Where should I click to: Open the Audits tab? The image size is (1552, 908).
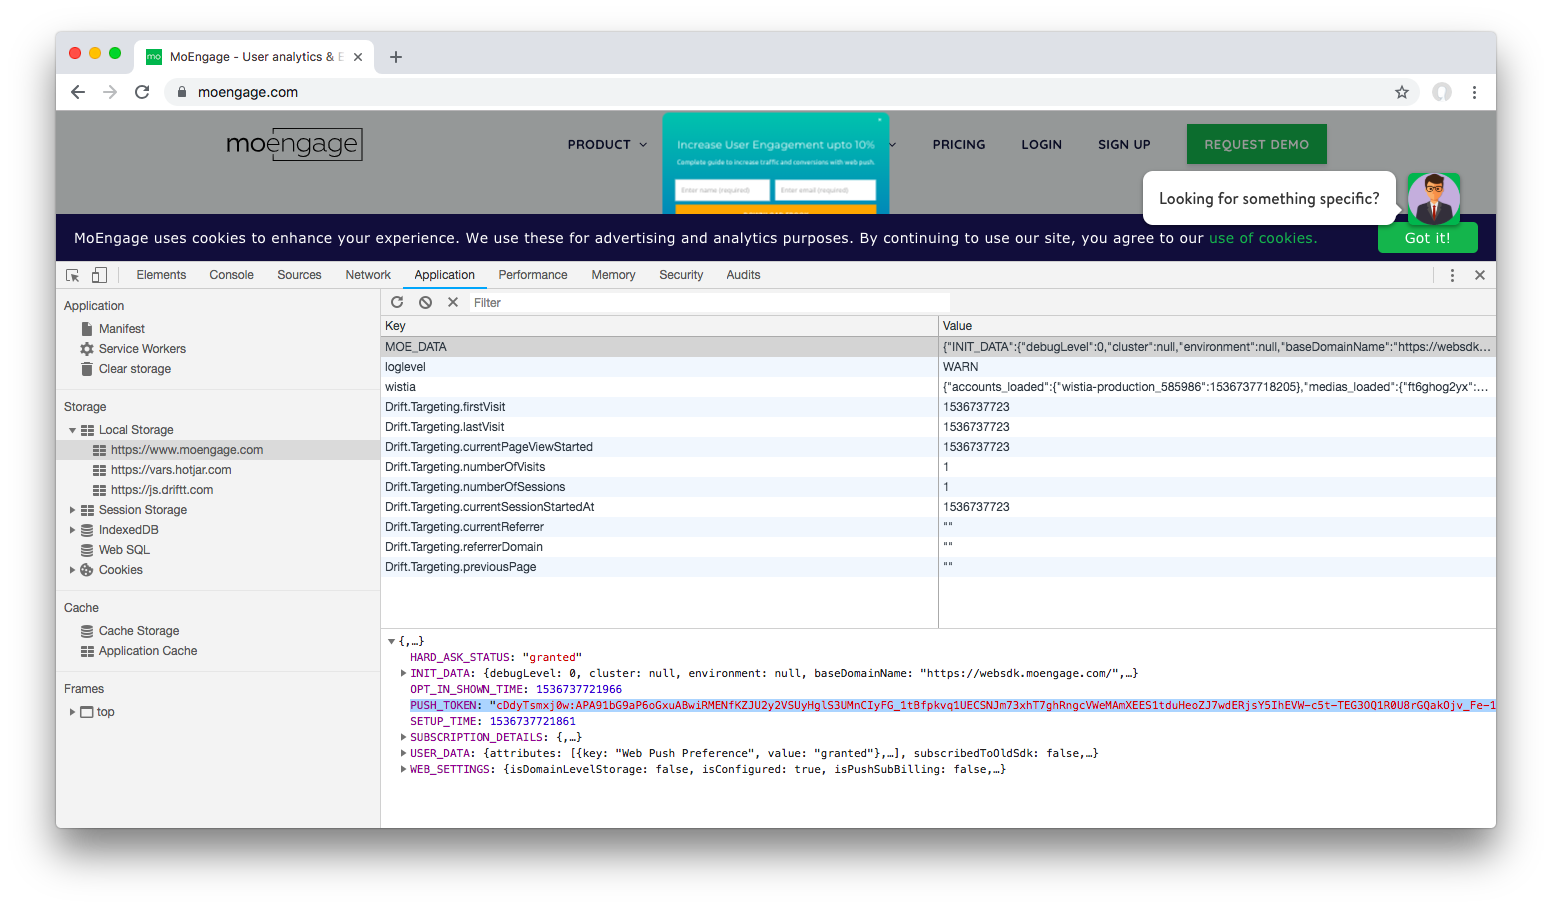tap(743, 275)
